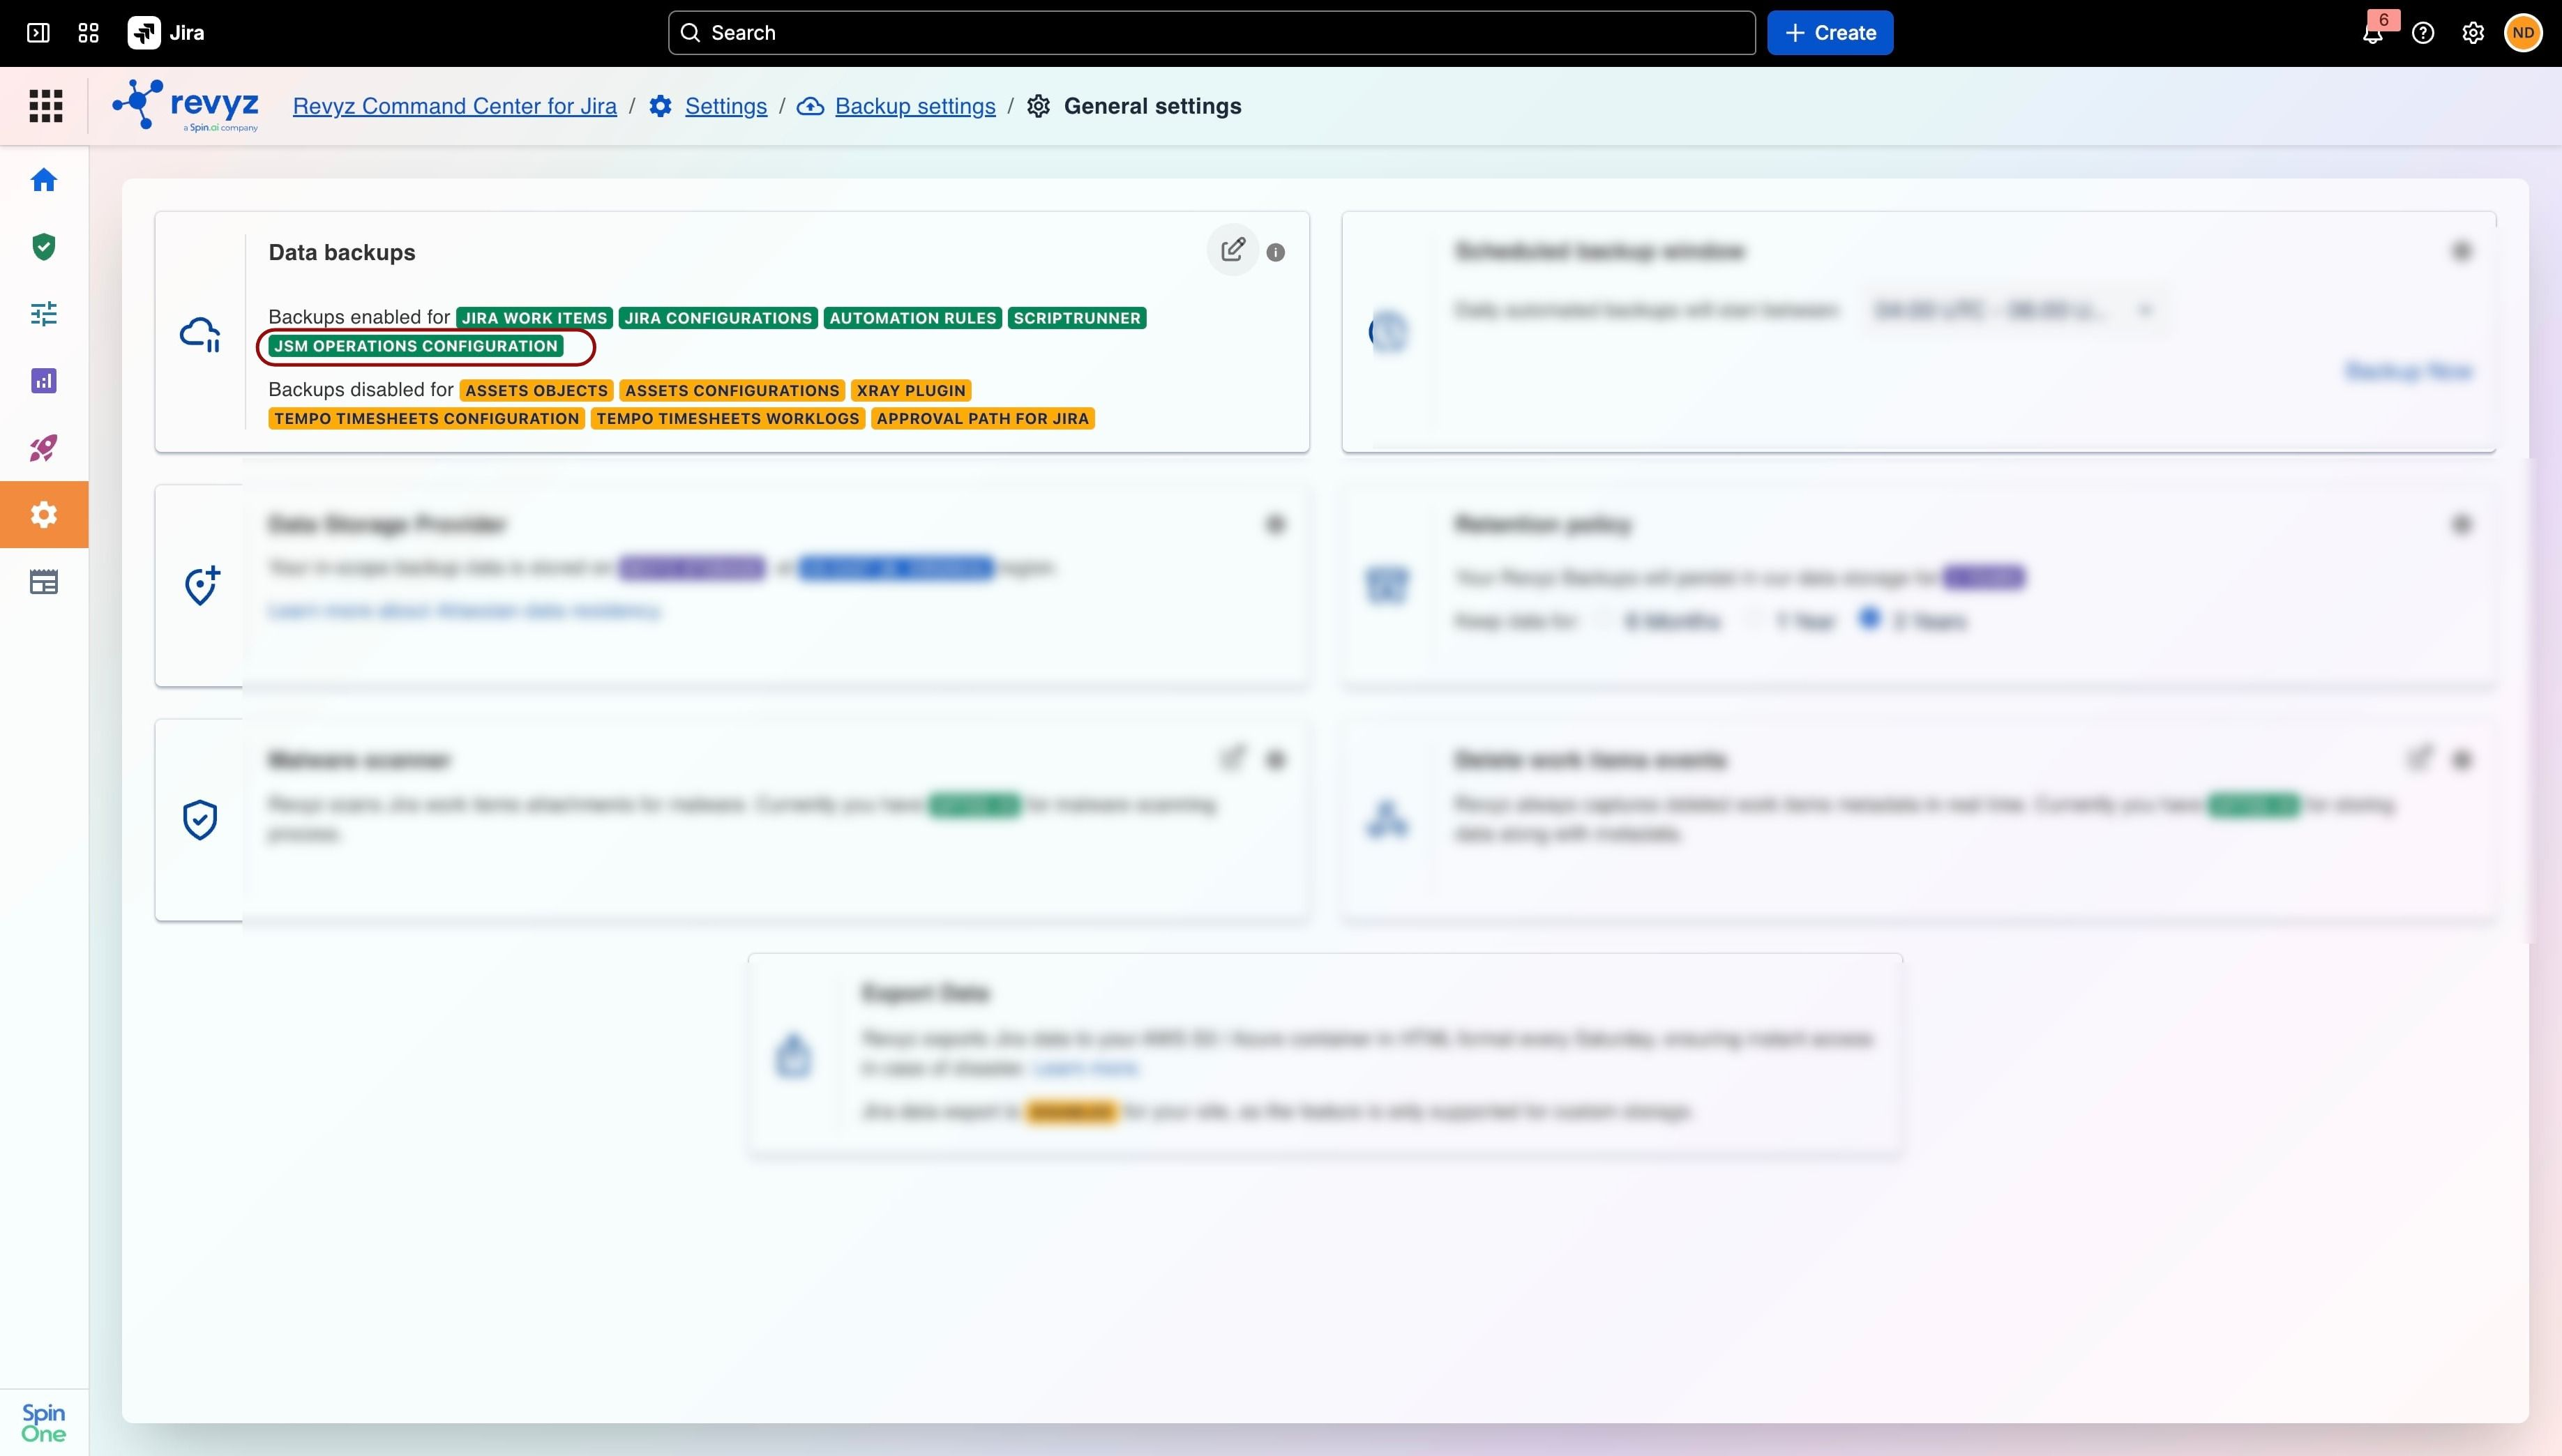
Task: Open the purple bar chart sidebar item
Action: pyautogui.click(x=44, y=381)
